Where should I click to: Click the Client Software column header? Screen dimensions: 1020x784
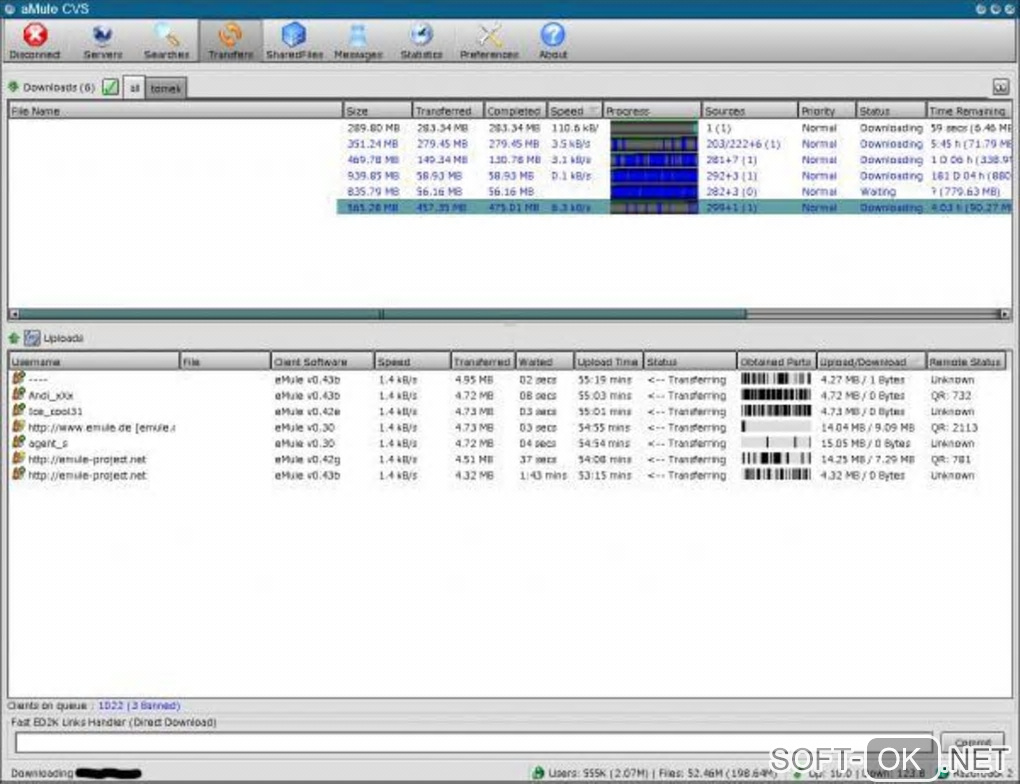point(322,361)
